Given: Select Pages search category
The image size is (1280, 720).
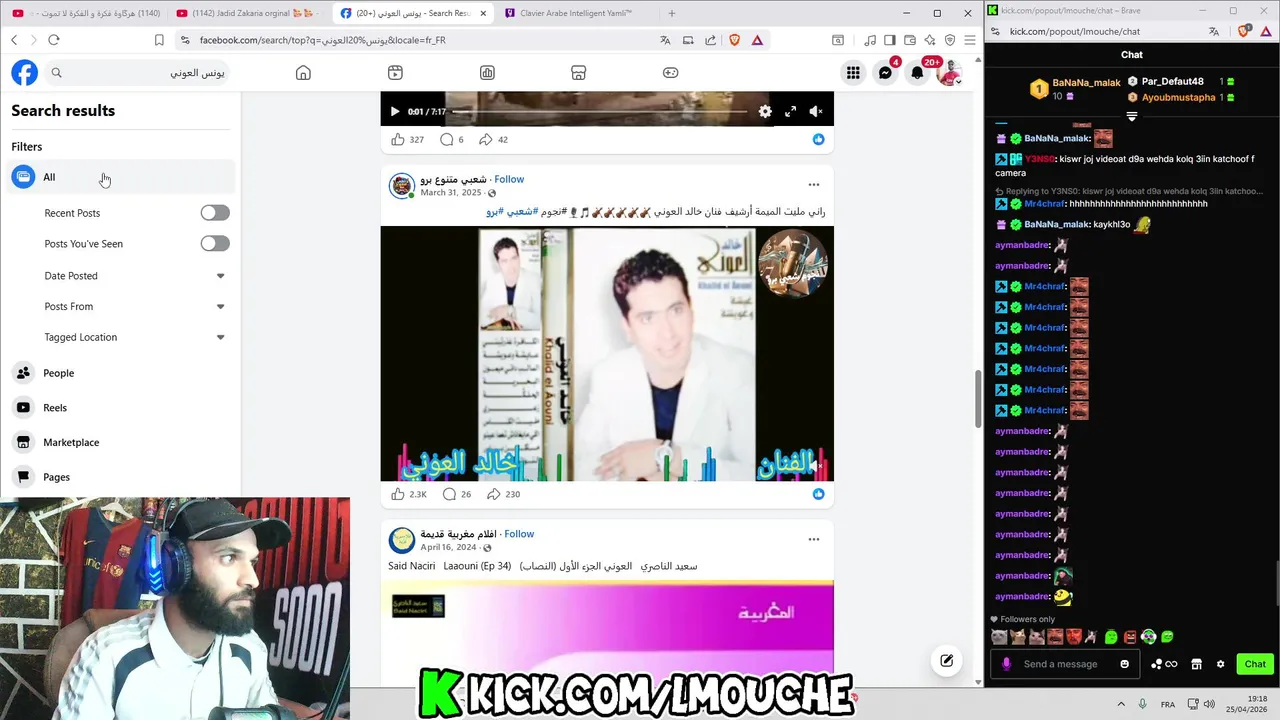Looking at the screenshot, I should pos(121,477).
